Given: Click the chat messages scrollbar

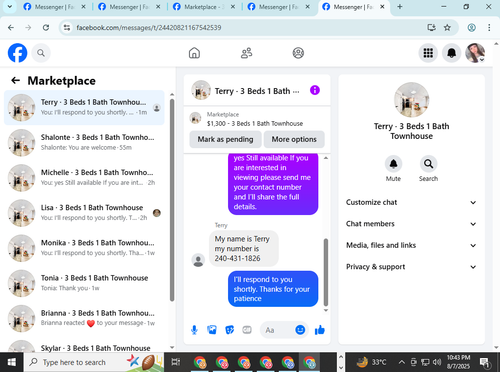Looking at the screenshot, I should [x=326, y=272].
